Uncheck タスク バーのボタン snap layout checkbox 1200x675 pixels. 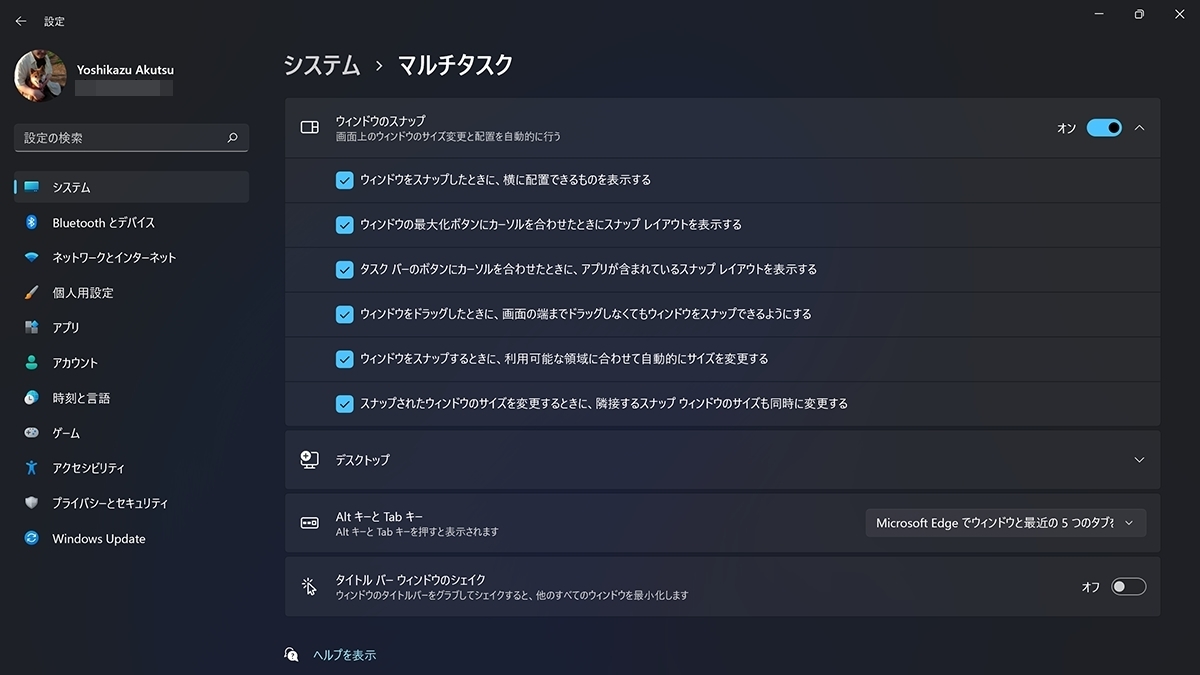344,269
